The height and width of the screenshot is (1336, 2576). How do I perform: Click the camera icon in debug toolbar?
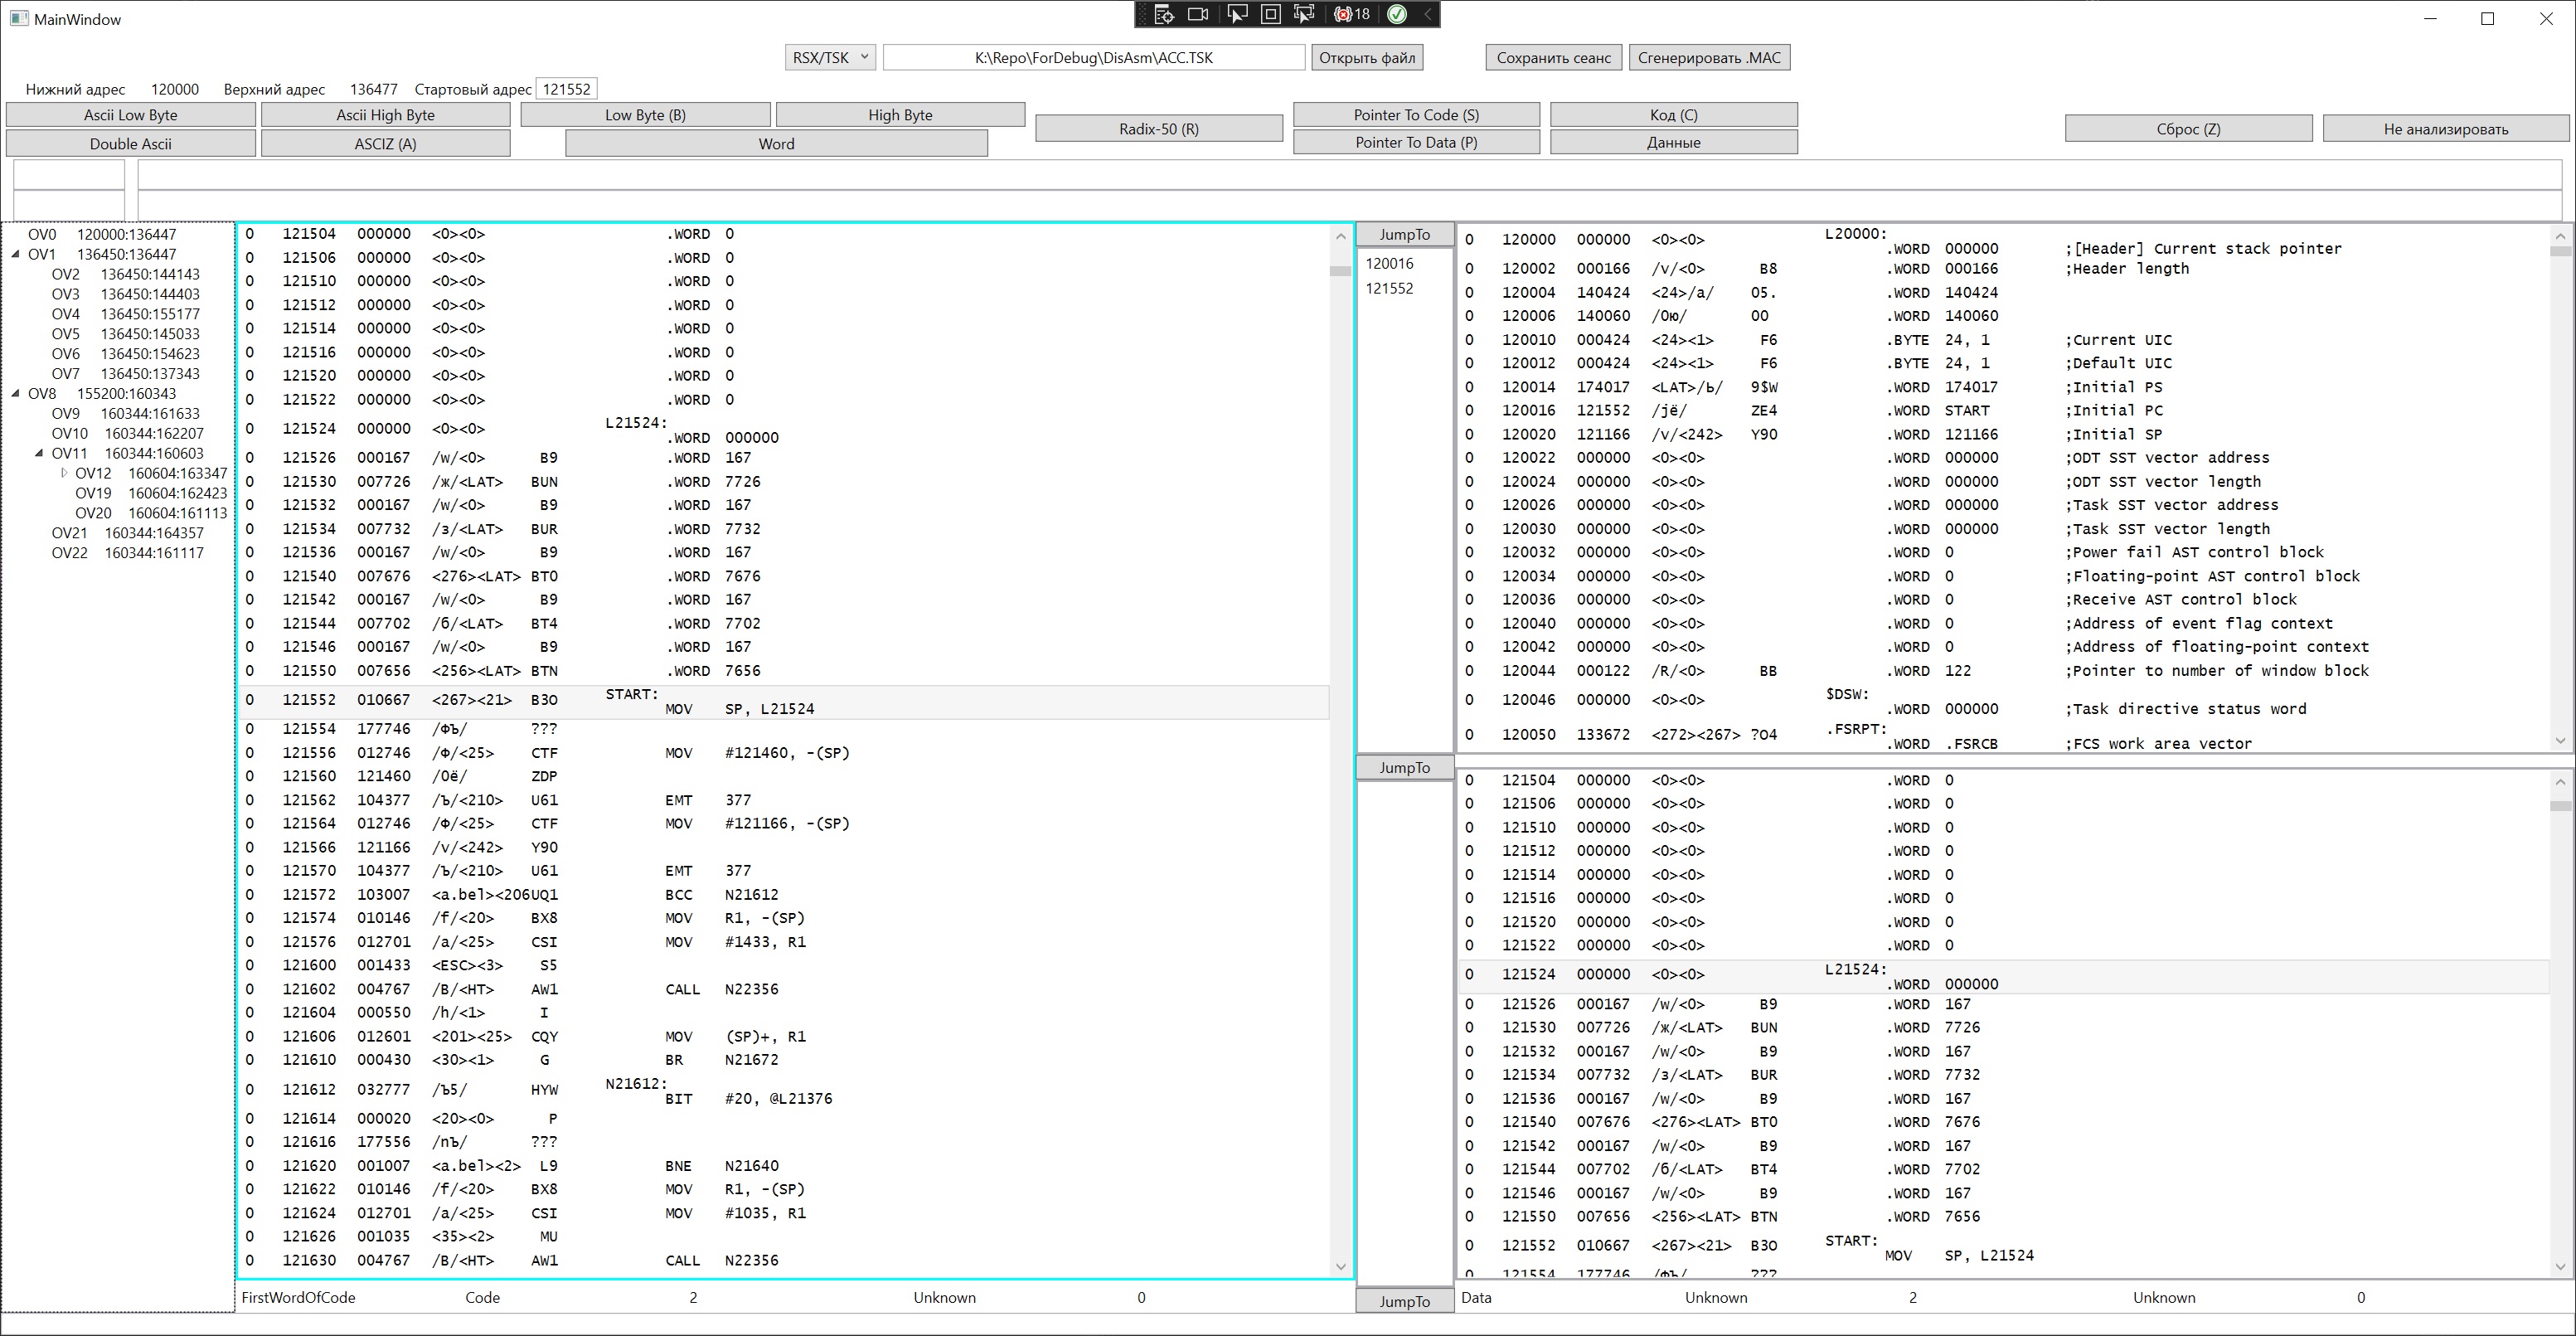1198,14
